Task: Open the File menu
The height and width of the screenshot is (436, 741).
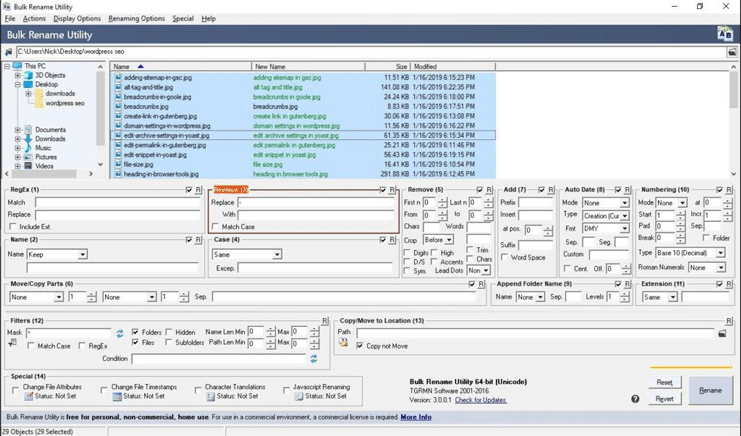Action: (x=10, y=18)
